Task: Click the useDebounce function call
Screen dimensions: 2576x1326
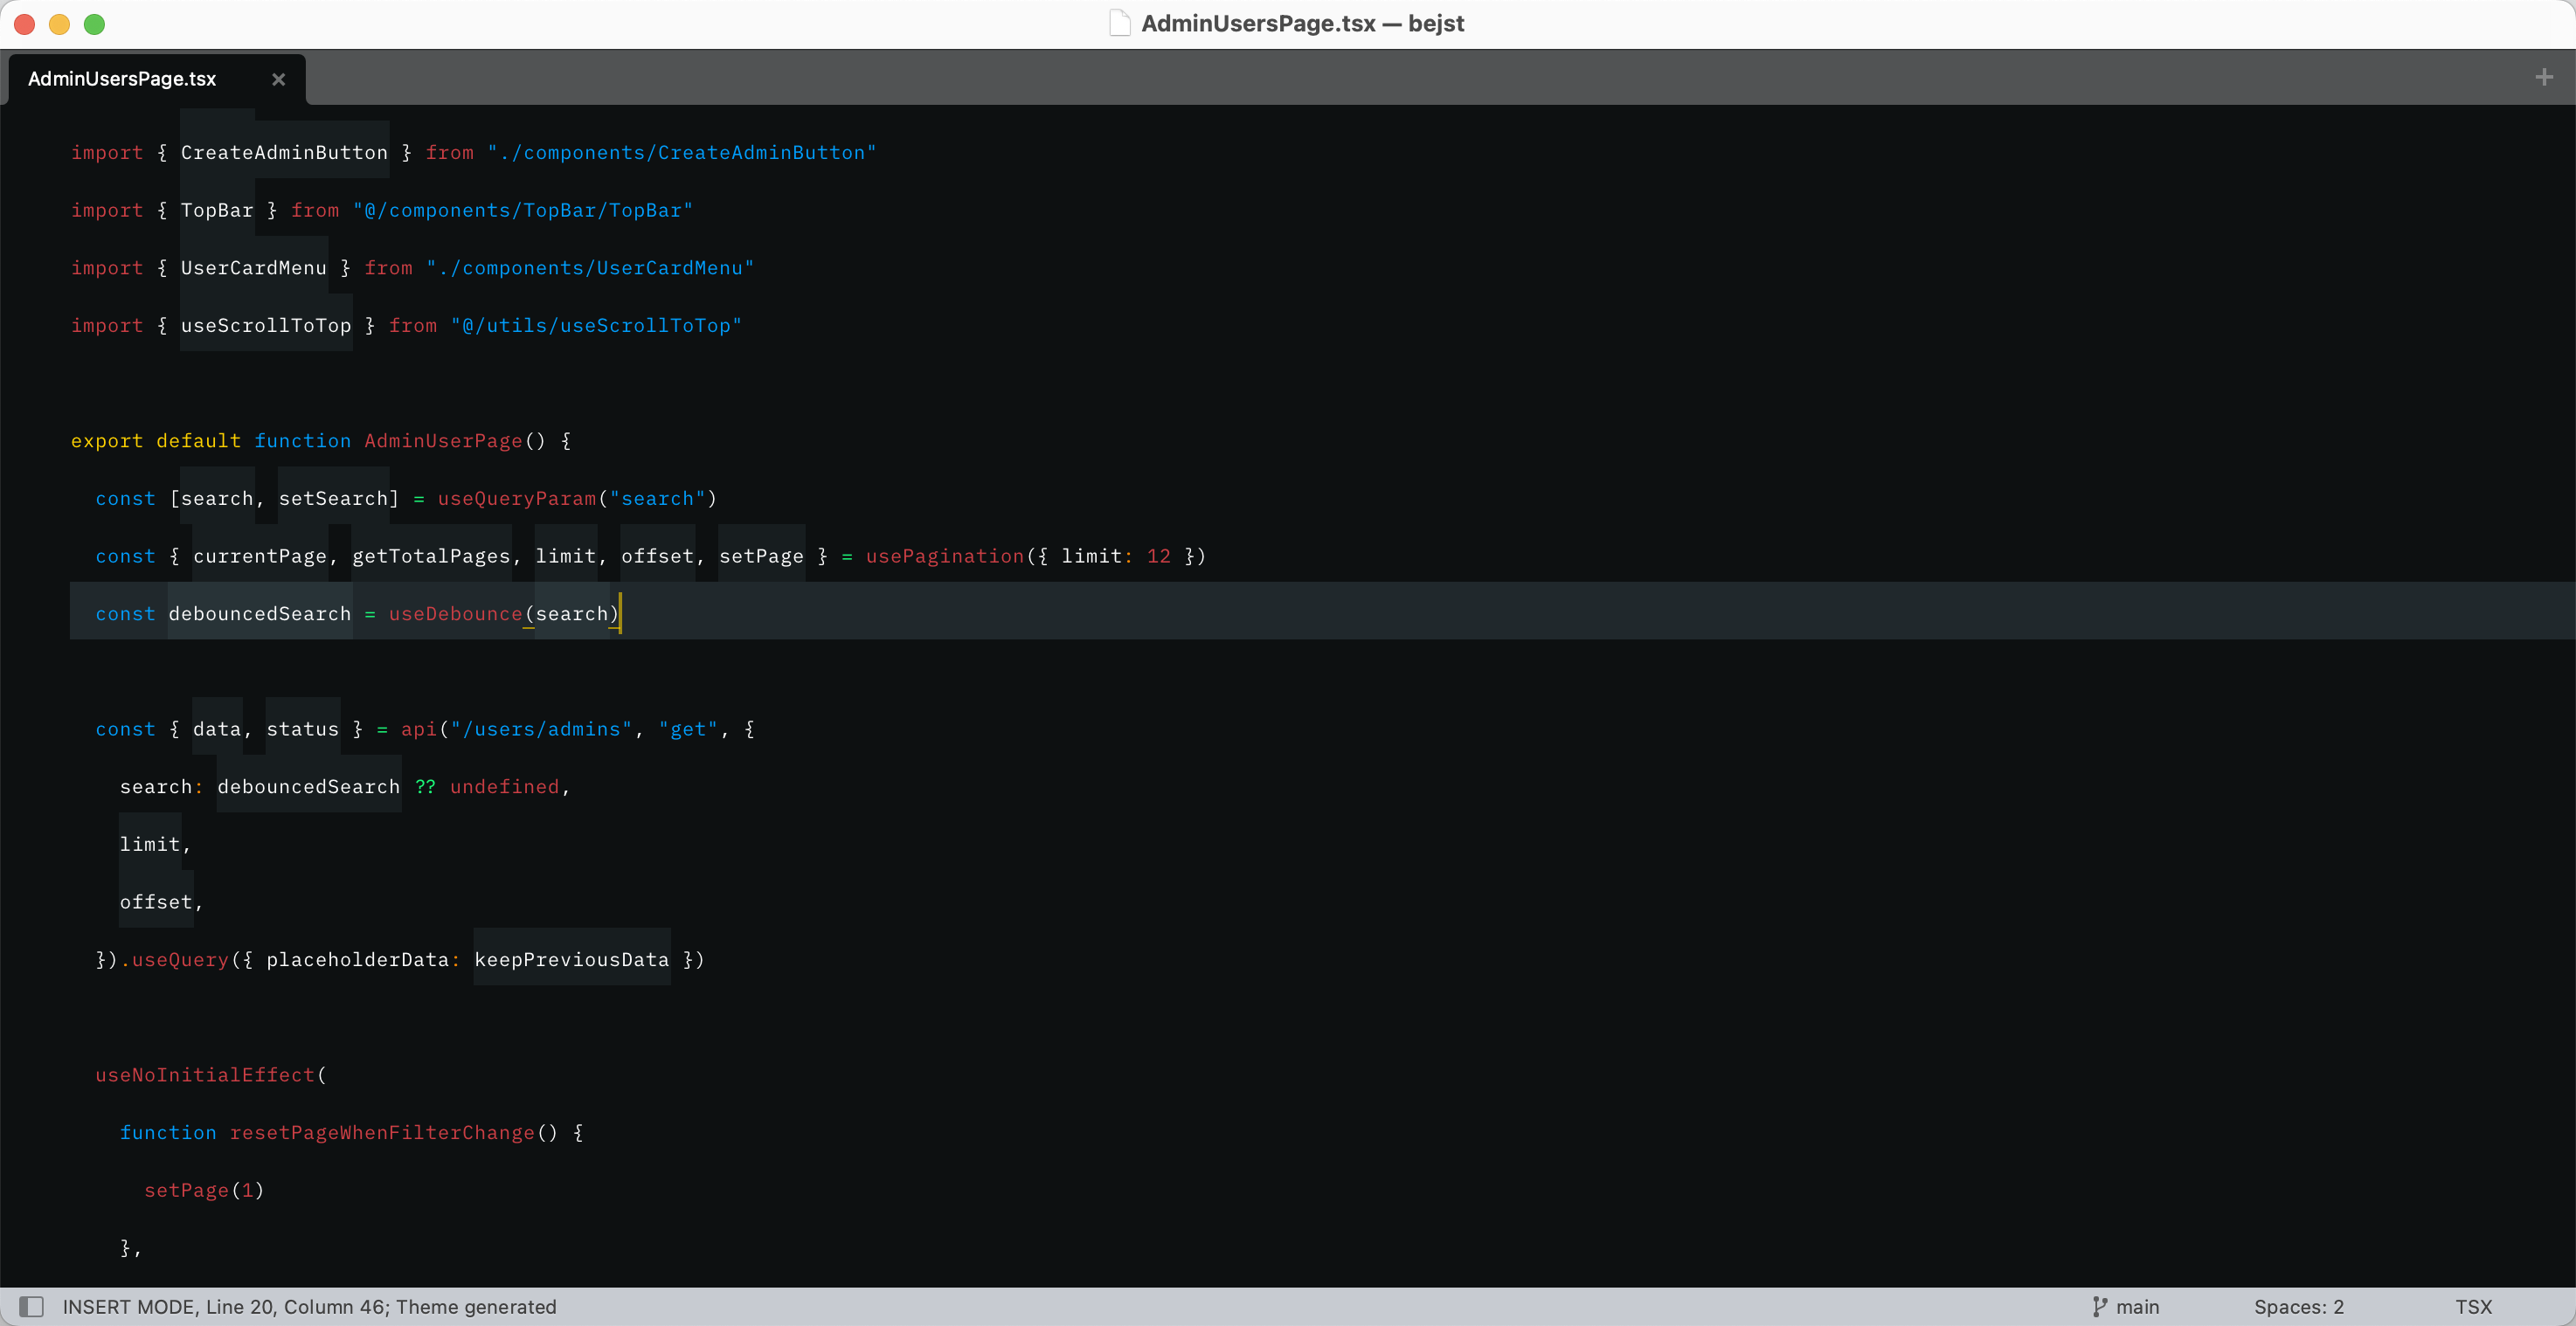Action: point(455,614)
